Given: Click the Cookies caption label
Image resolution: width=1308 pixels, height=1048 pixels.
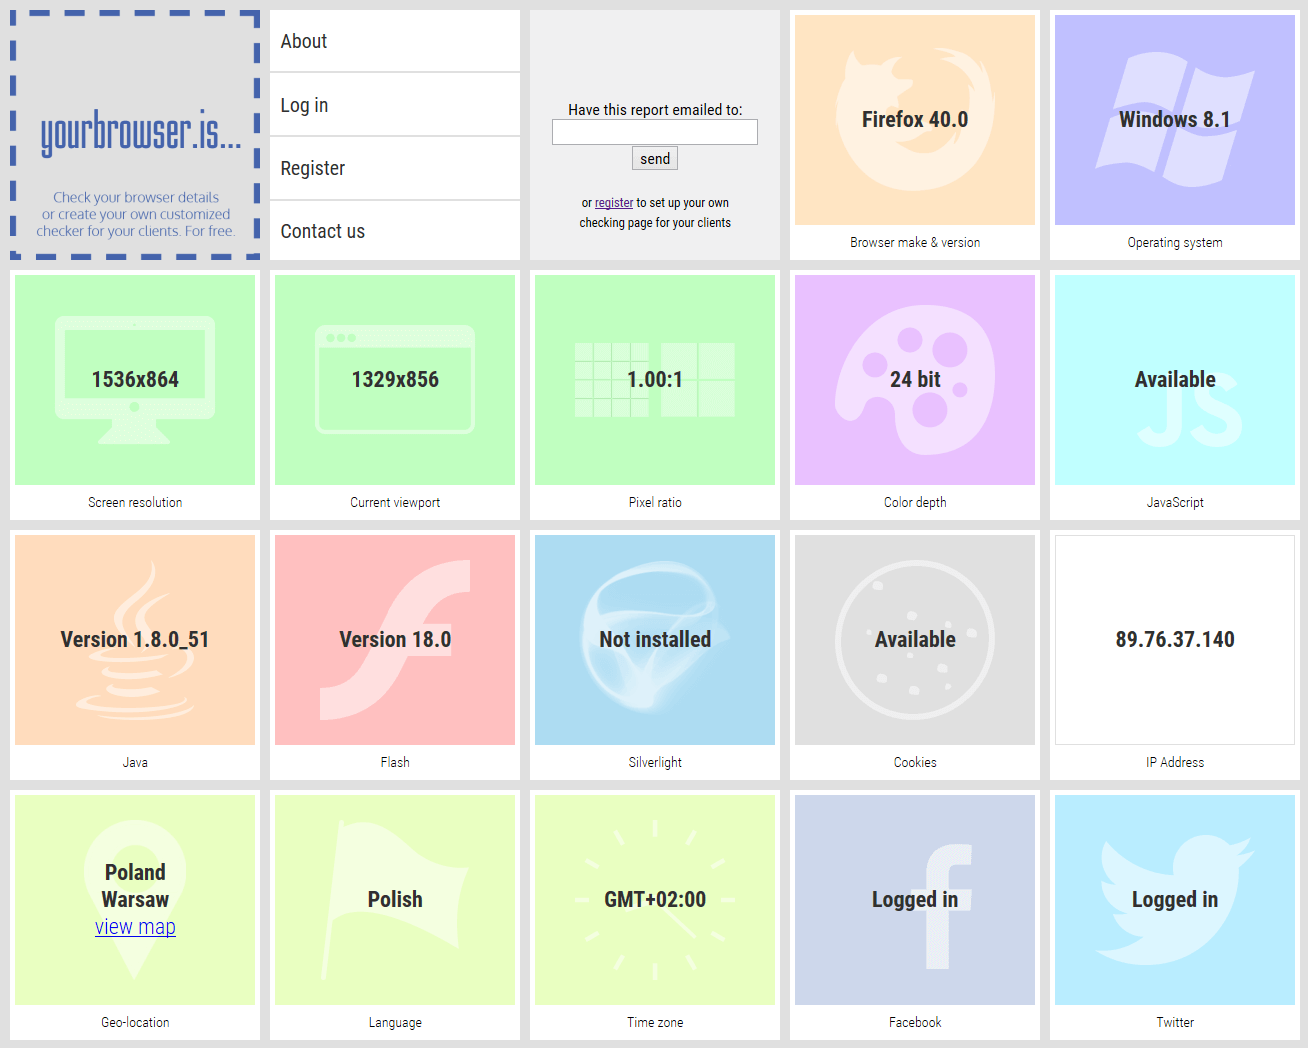Looking at the screenshot, I should [x=915, y=763].
